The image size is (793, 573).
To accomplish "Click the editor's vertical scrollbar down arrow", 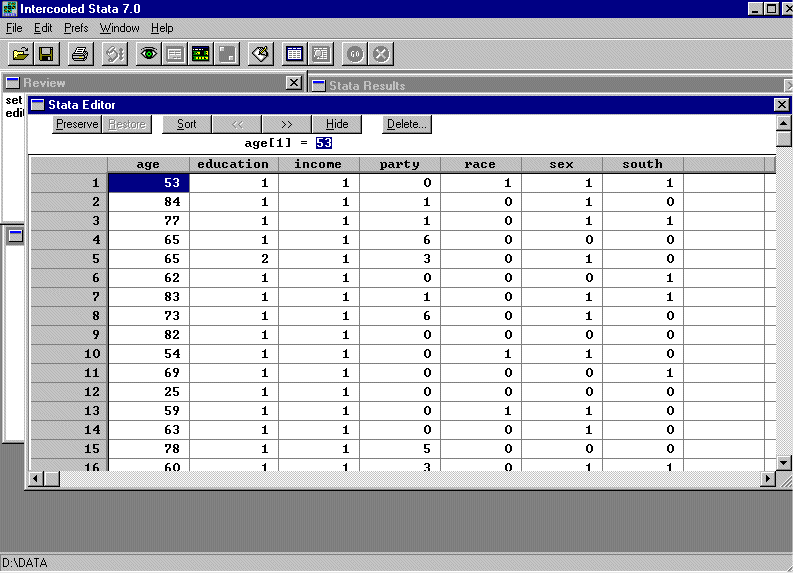I will pyautogui.click(x=784, y=462).
